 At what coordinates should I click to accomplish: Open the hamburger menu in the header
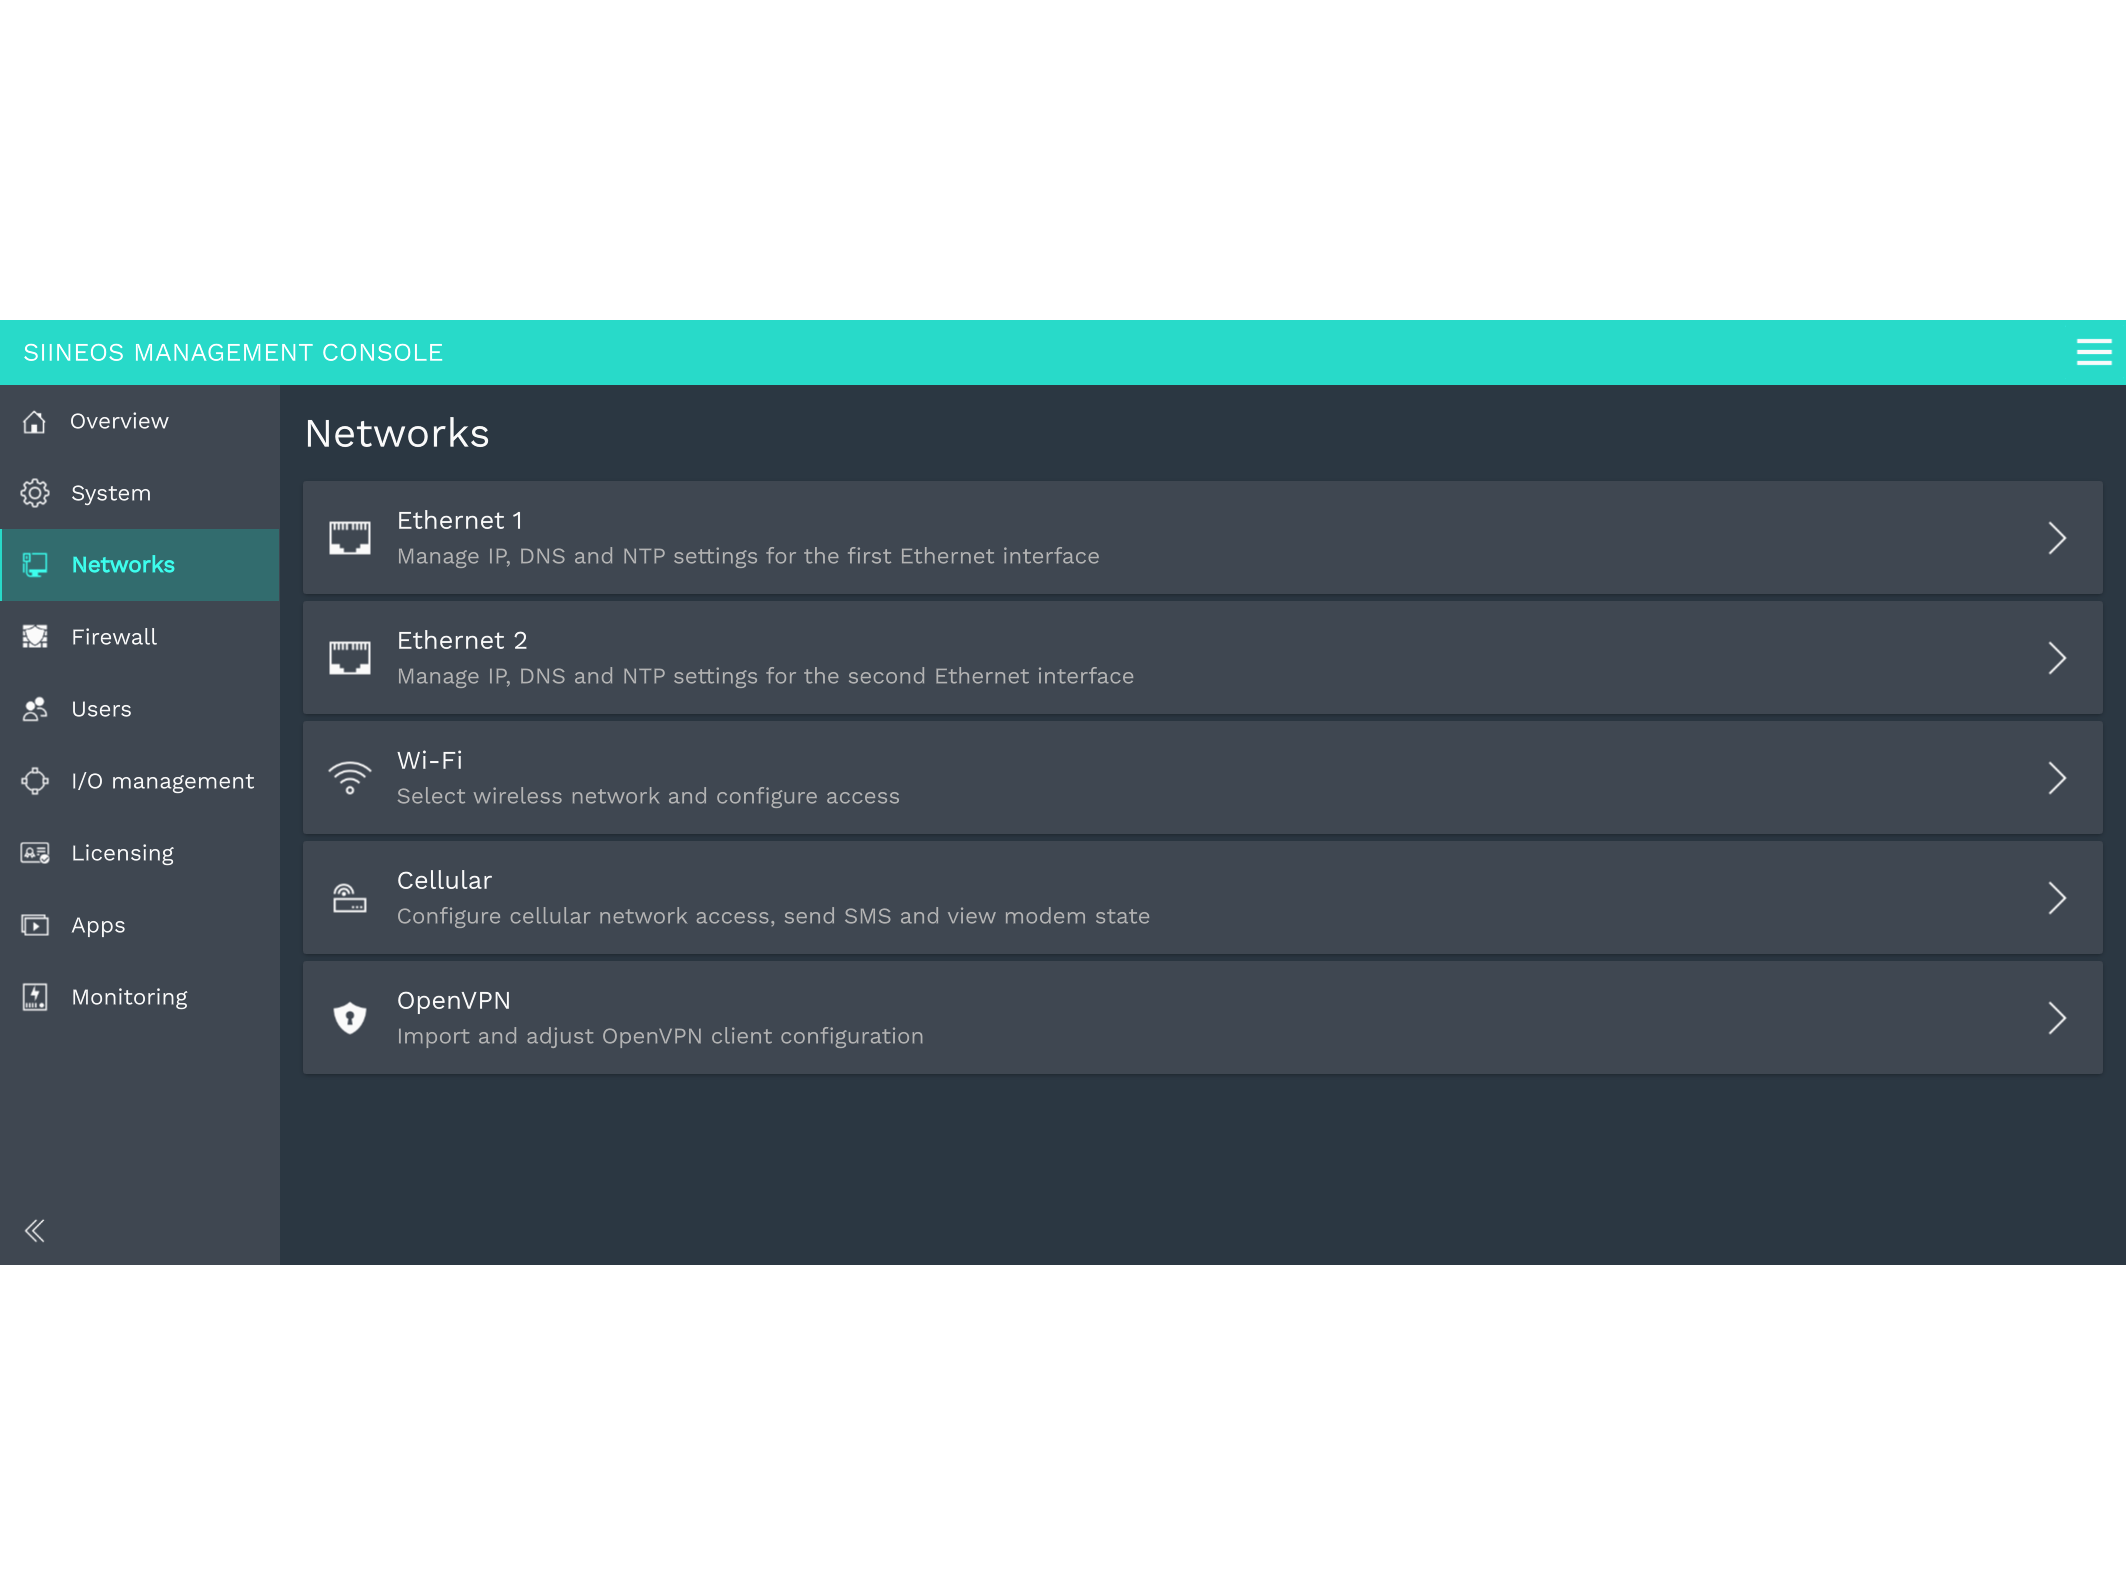2093,352
